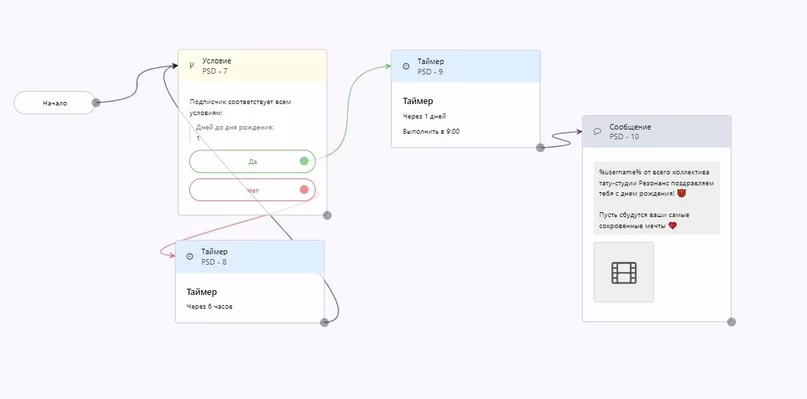Click the output connector dot of the Сообщение block

(x=731, y=322)
